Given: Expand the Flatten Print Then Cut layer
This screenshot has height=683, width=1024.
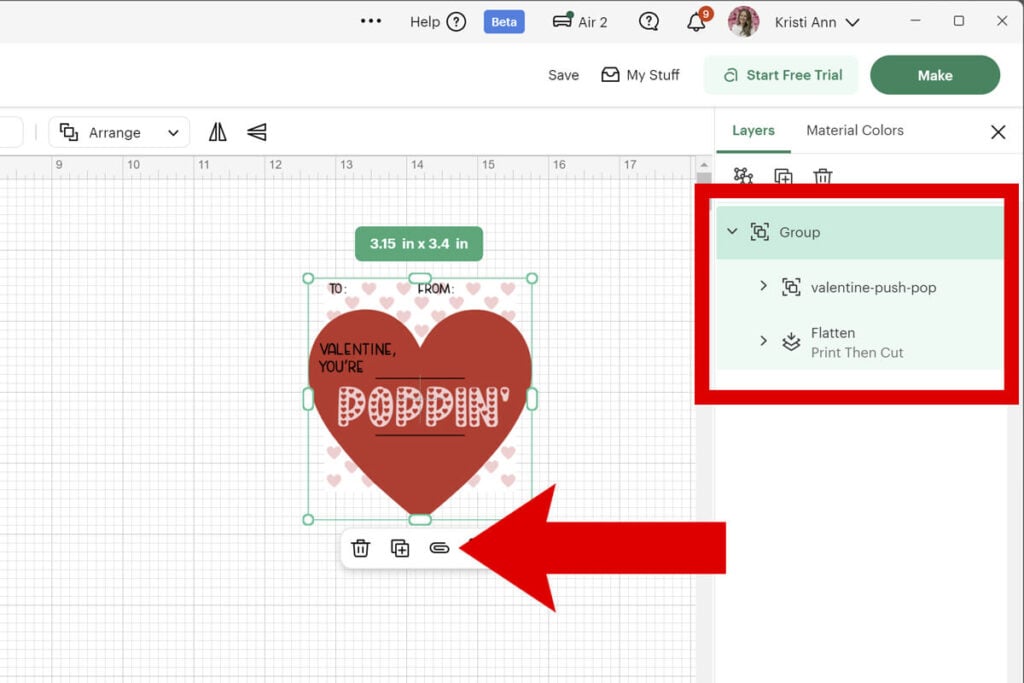Looking at the screenshot, I should coord(763,342).
